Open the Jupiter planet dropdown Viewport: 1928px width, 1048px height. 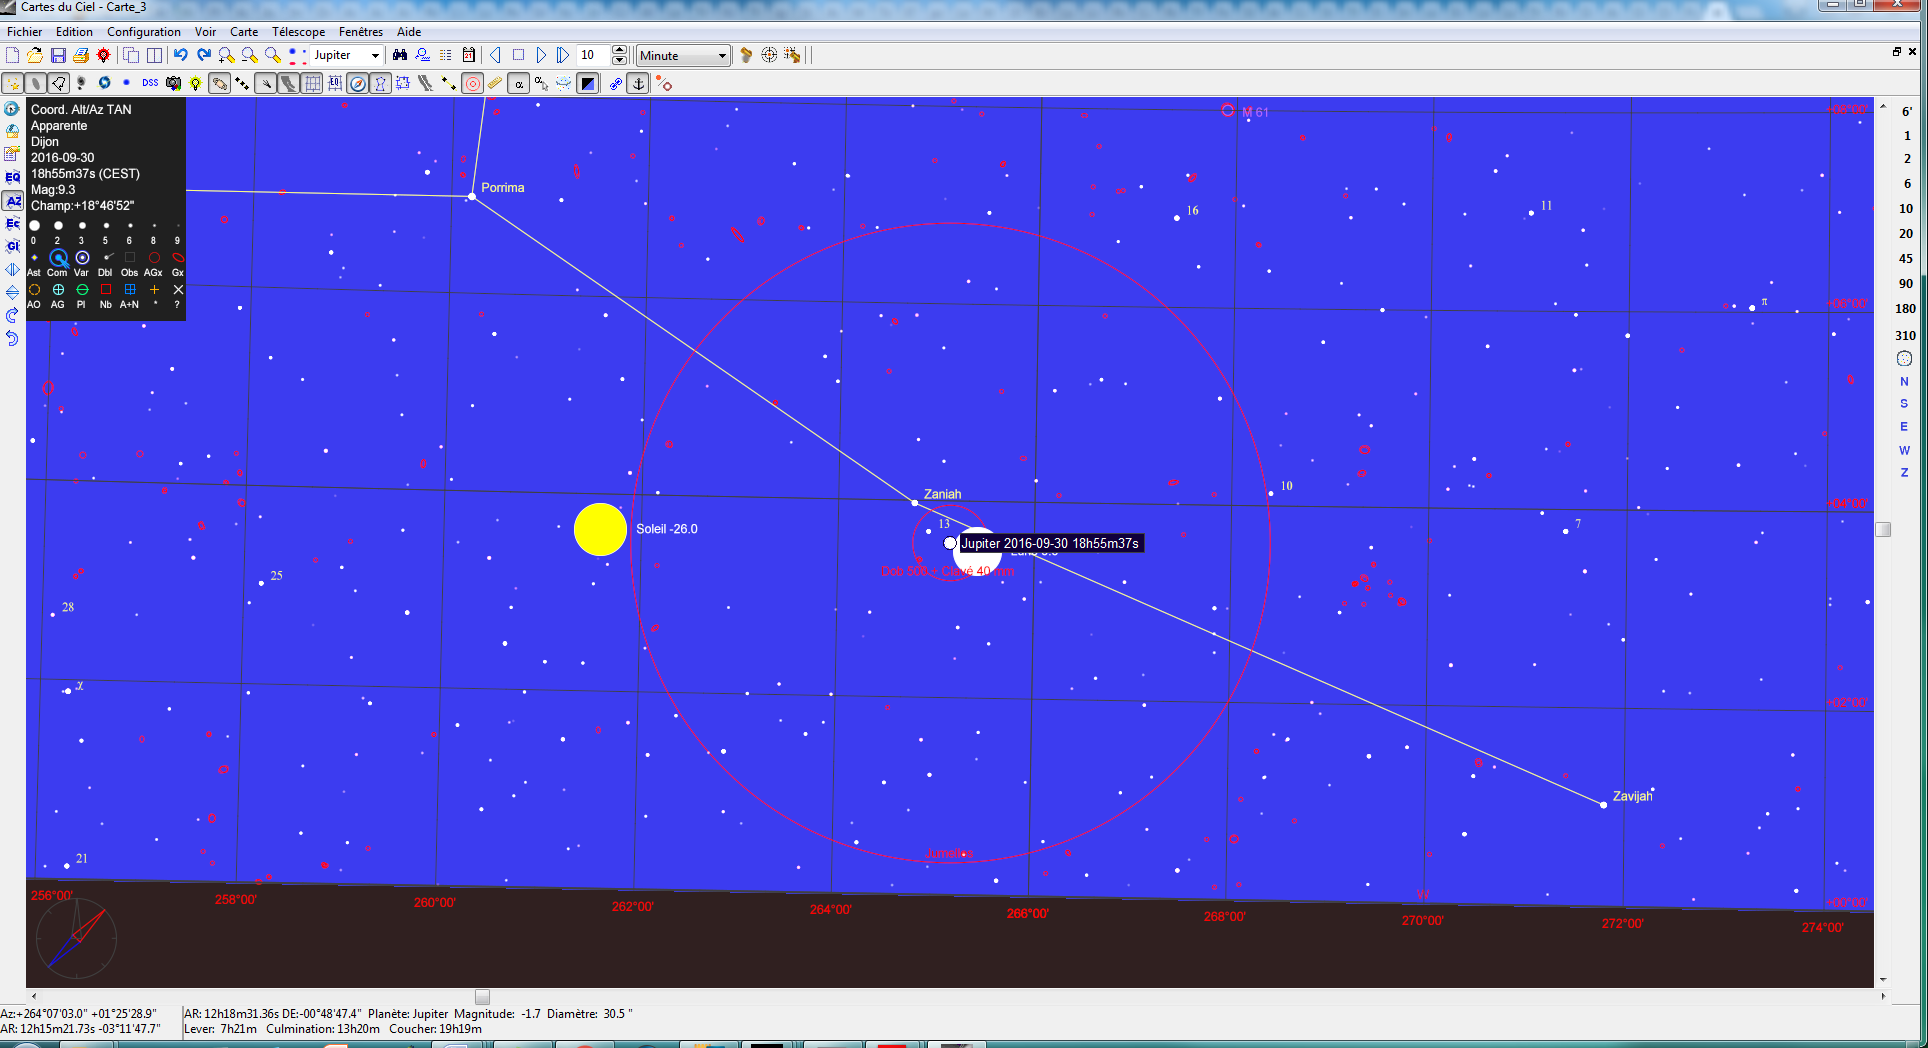(375, 56)
